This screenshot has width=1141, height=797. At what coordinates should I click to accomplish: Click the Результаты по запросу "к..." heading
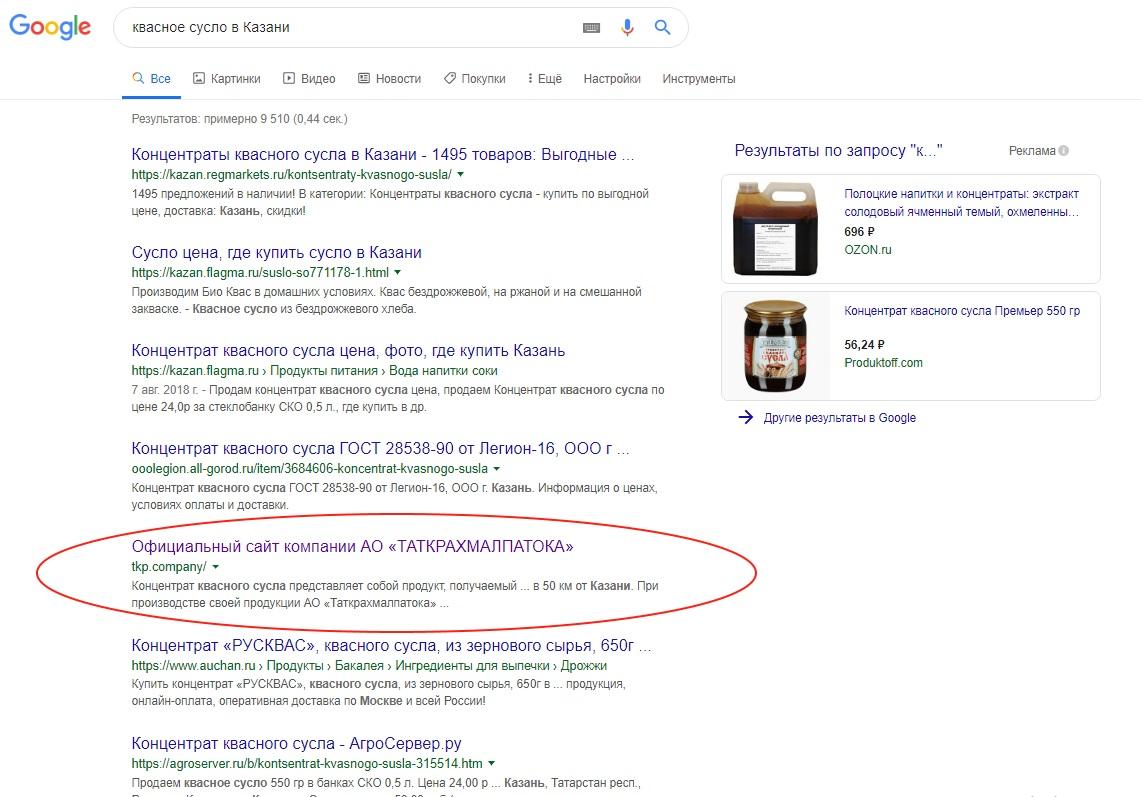pyautogui.click(x=838, y=151)
